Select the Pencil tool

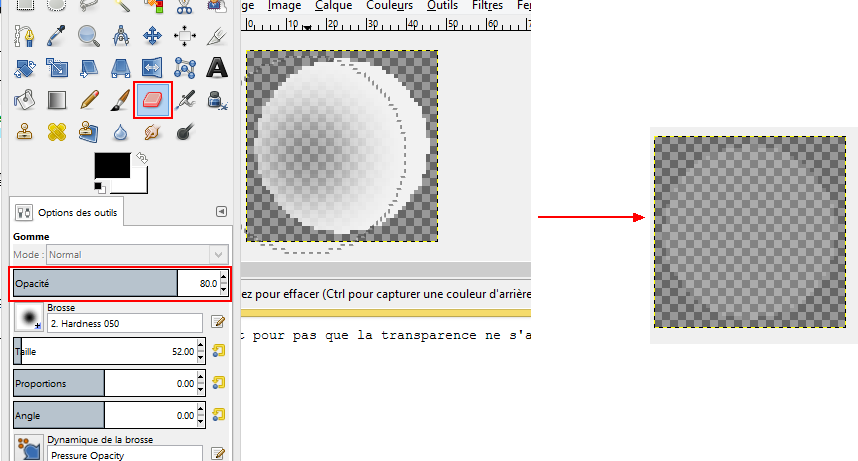(x=88, y=100)
